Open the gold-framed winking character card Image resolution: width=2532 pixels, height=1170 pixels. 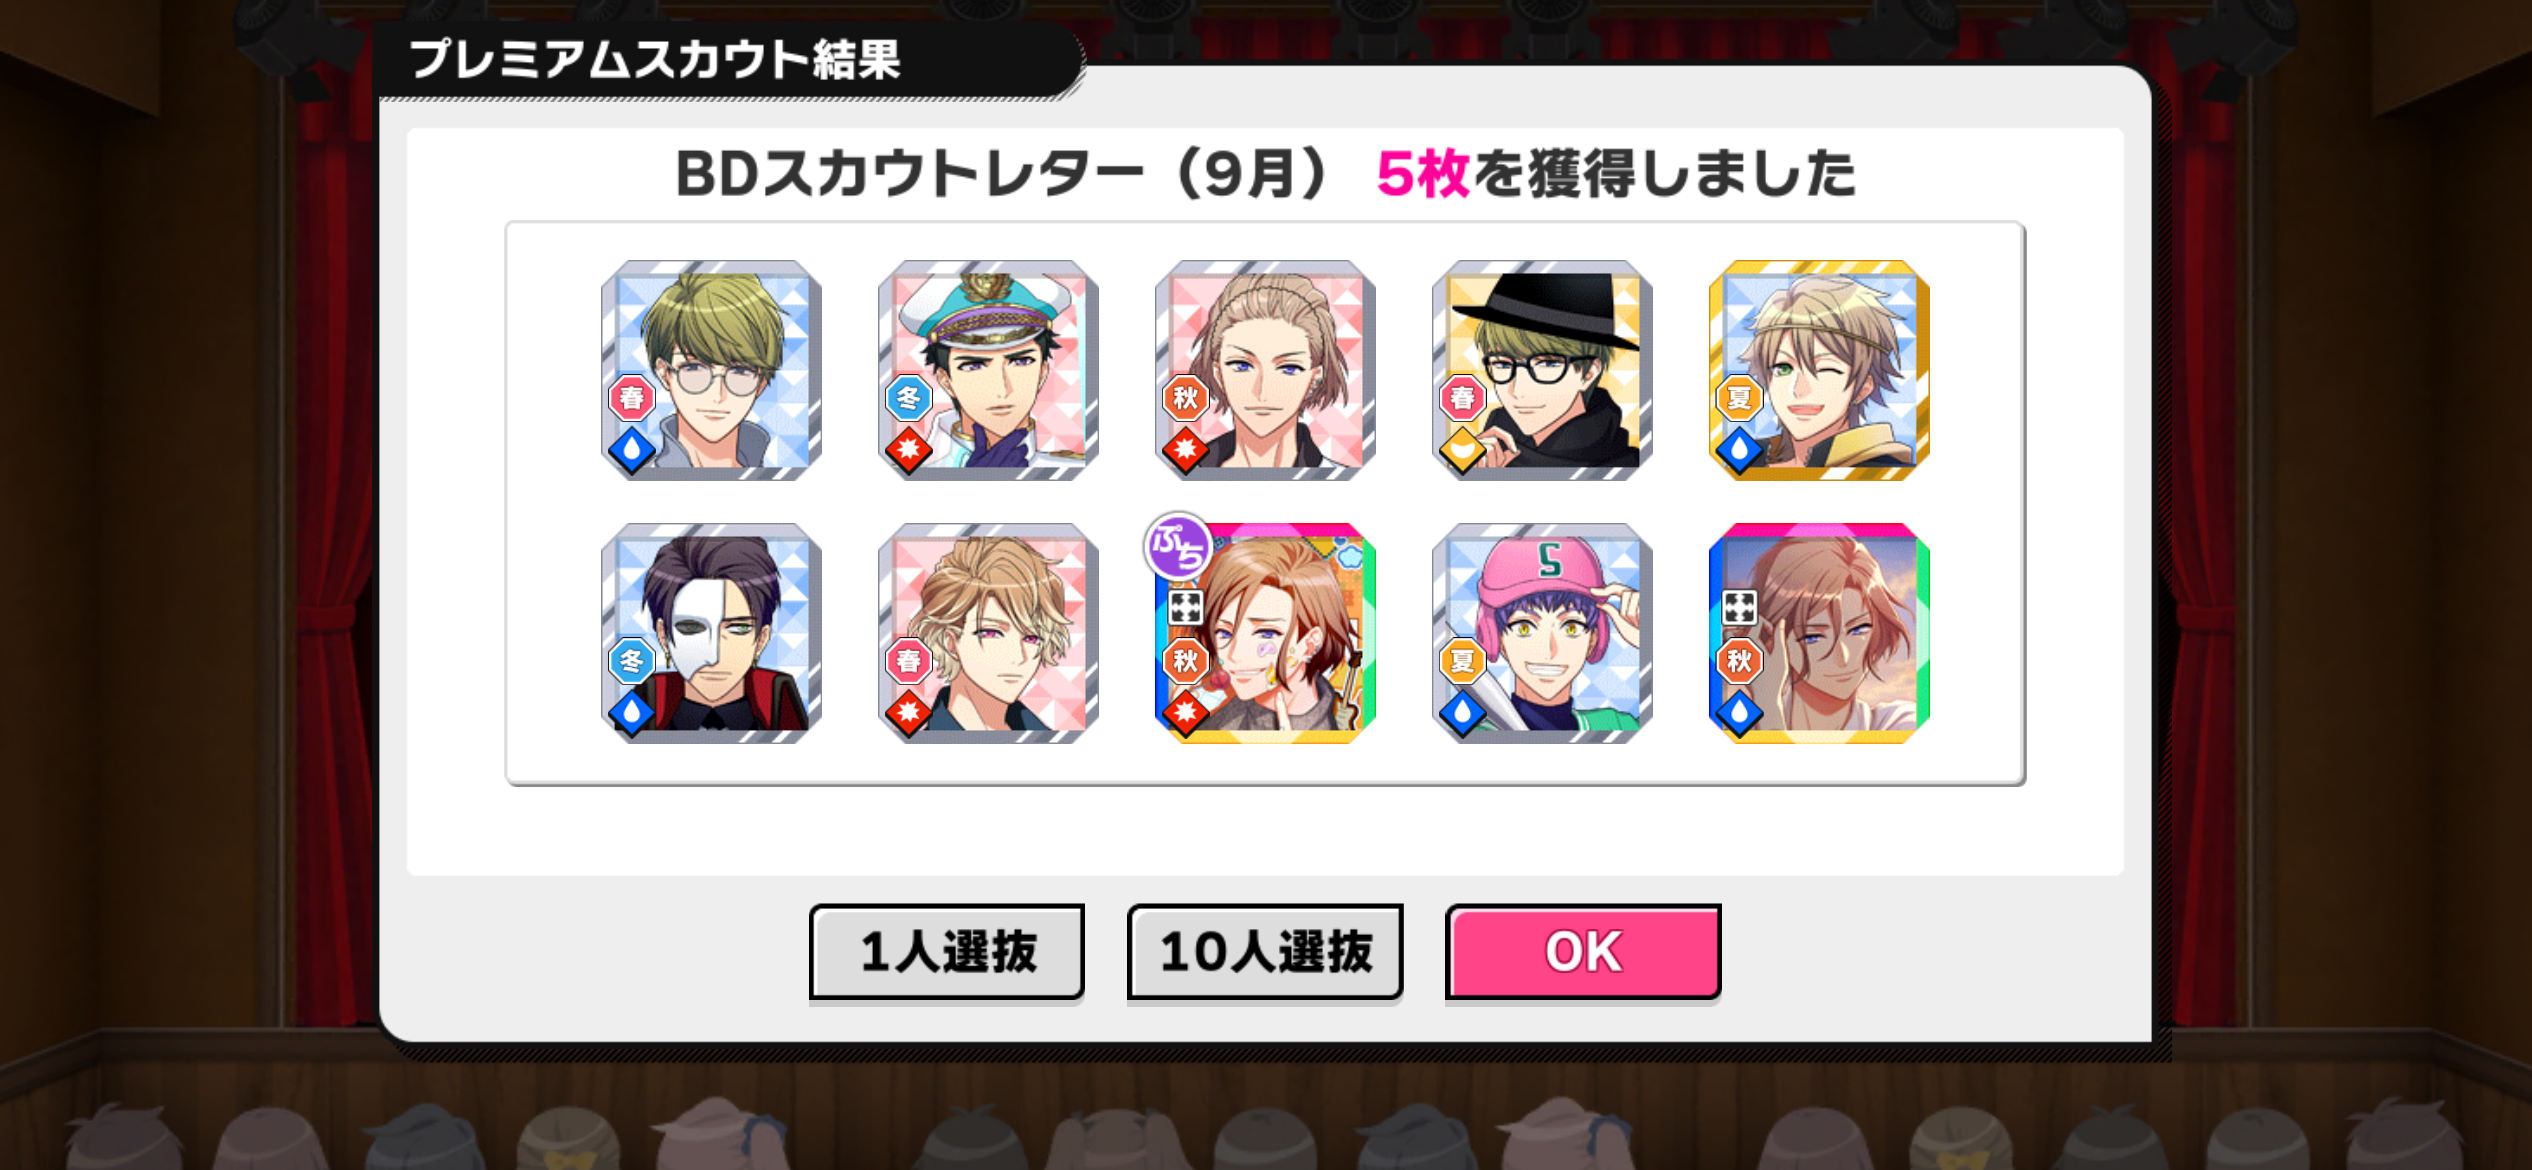pos(1819,370)
